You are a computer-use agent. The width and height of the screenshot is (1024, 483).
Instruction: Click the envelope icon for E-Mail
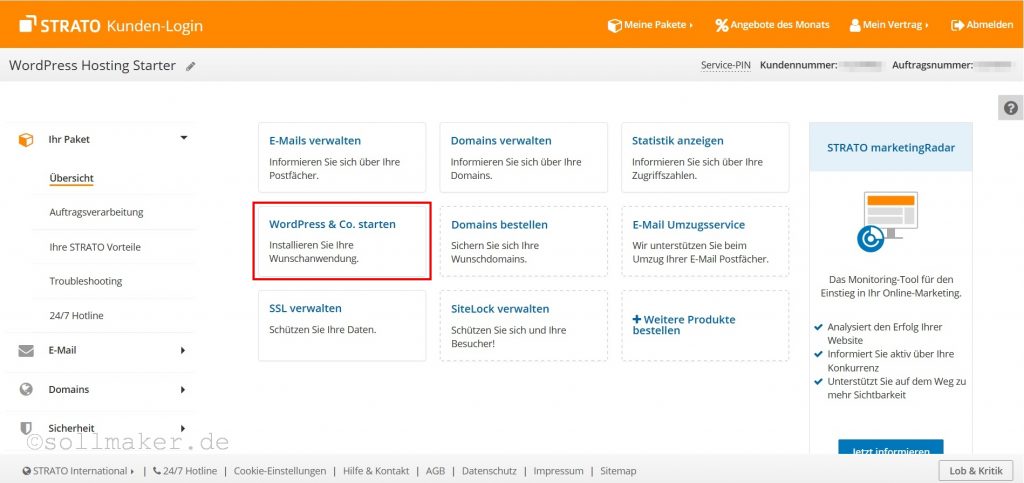(x=26, y=351)
